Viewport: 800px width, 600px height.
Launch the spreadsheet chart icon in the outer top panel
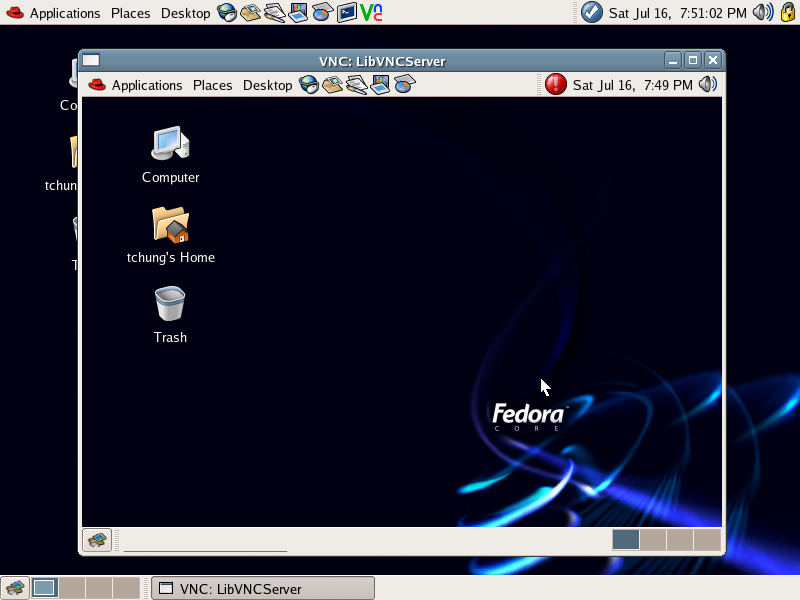click(322, 12)
